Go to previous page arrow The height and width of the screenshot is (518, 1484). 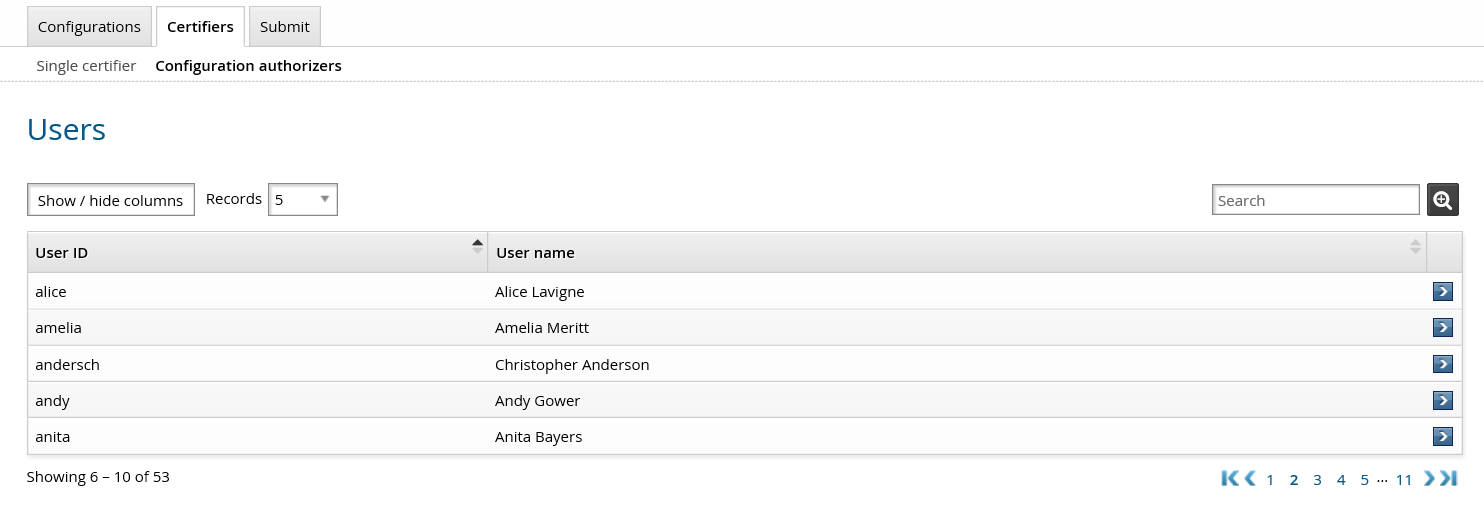tap(1250, 478)
